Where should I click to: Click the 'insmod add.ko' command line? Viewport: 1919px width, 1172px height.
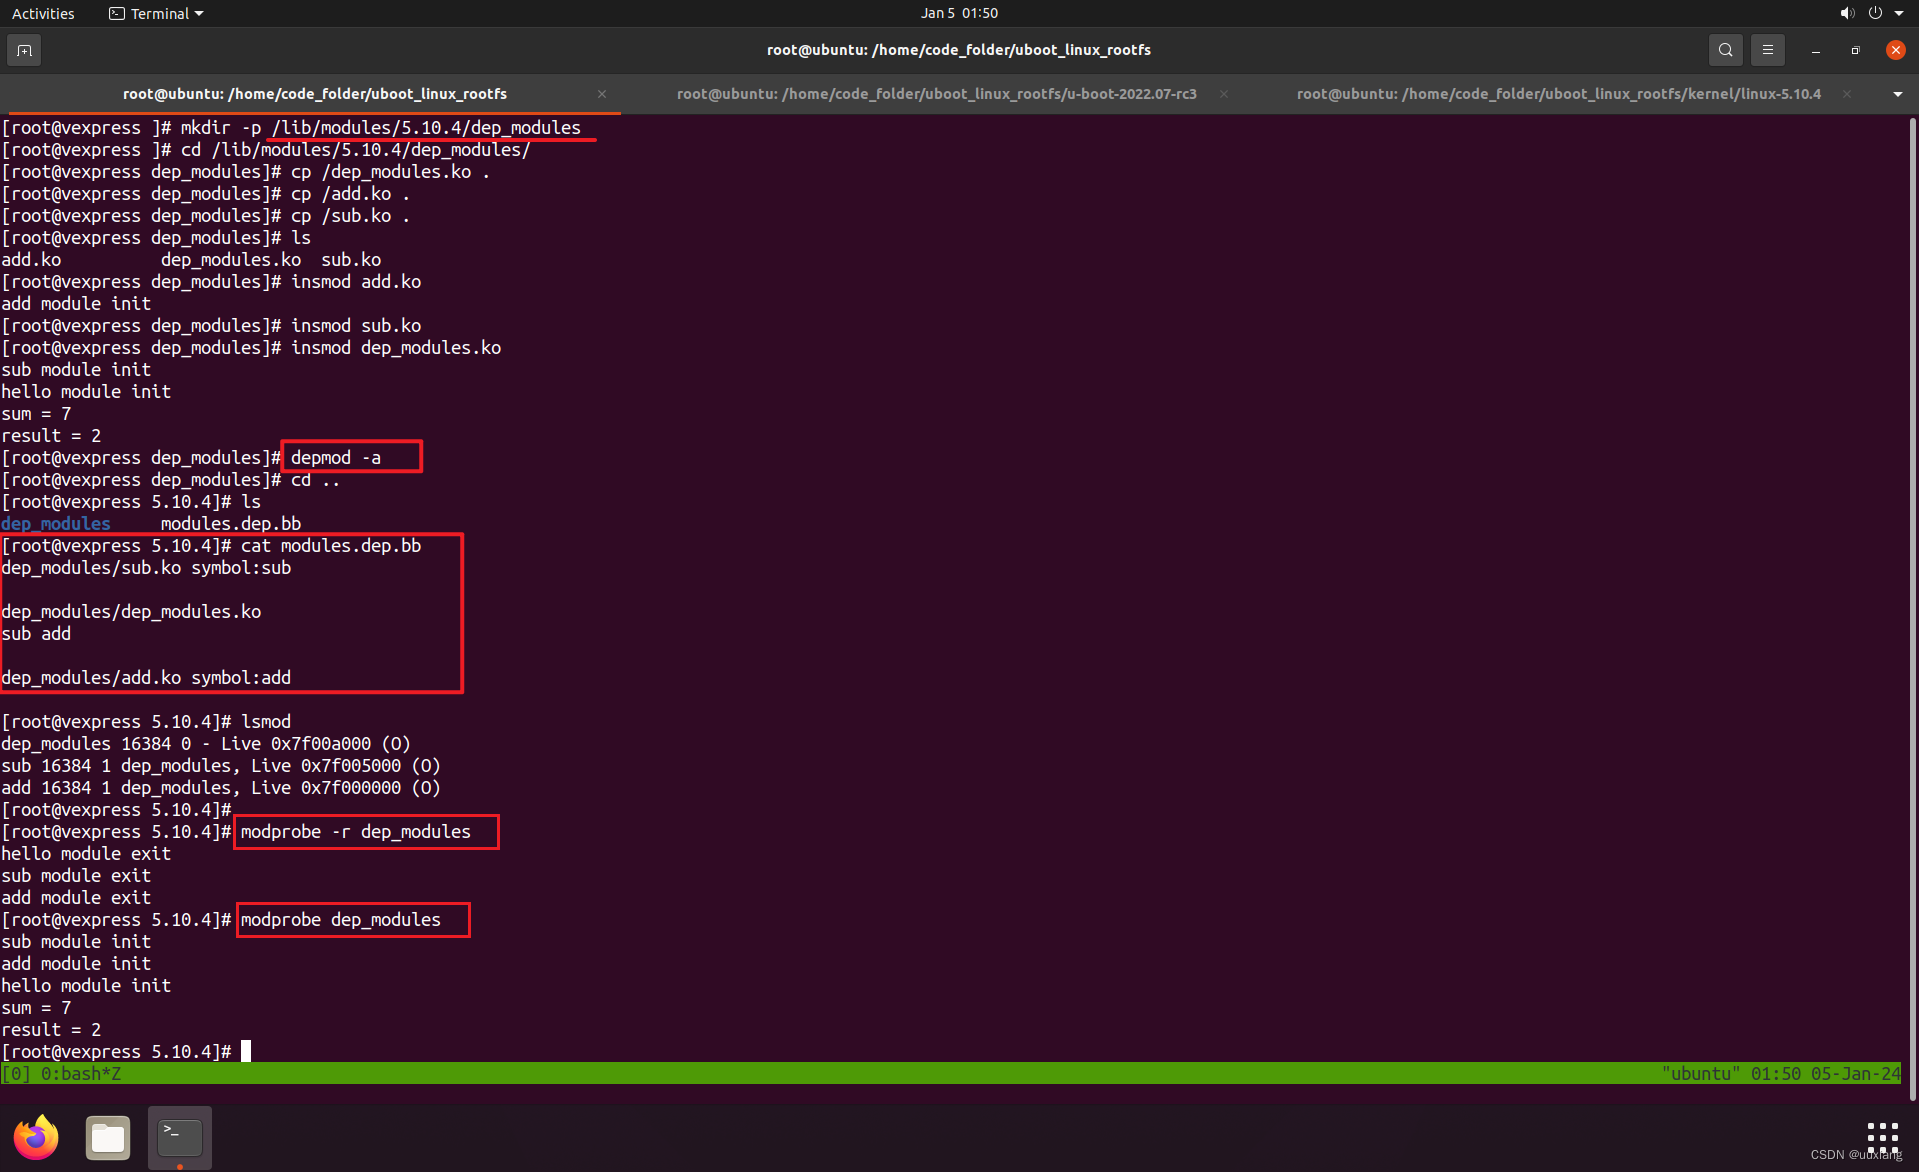211,282
